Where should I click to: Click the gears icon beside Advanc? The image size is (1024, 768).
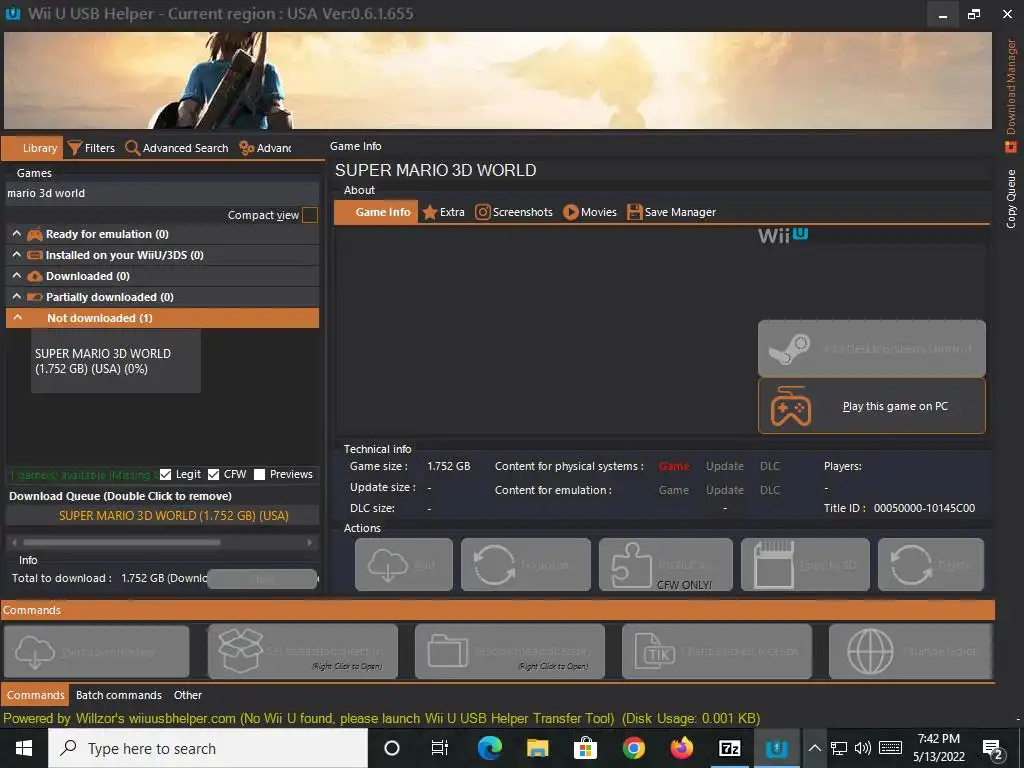click(x=247, y=148)
